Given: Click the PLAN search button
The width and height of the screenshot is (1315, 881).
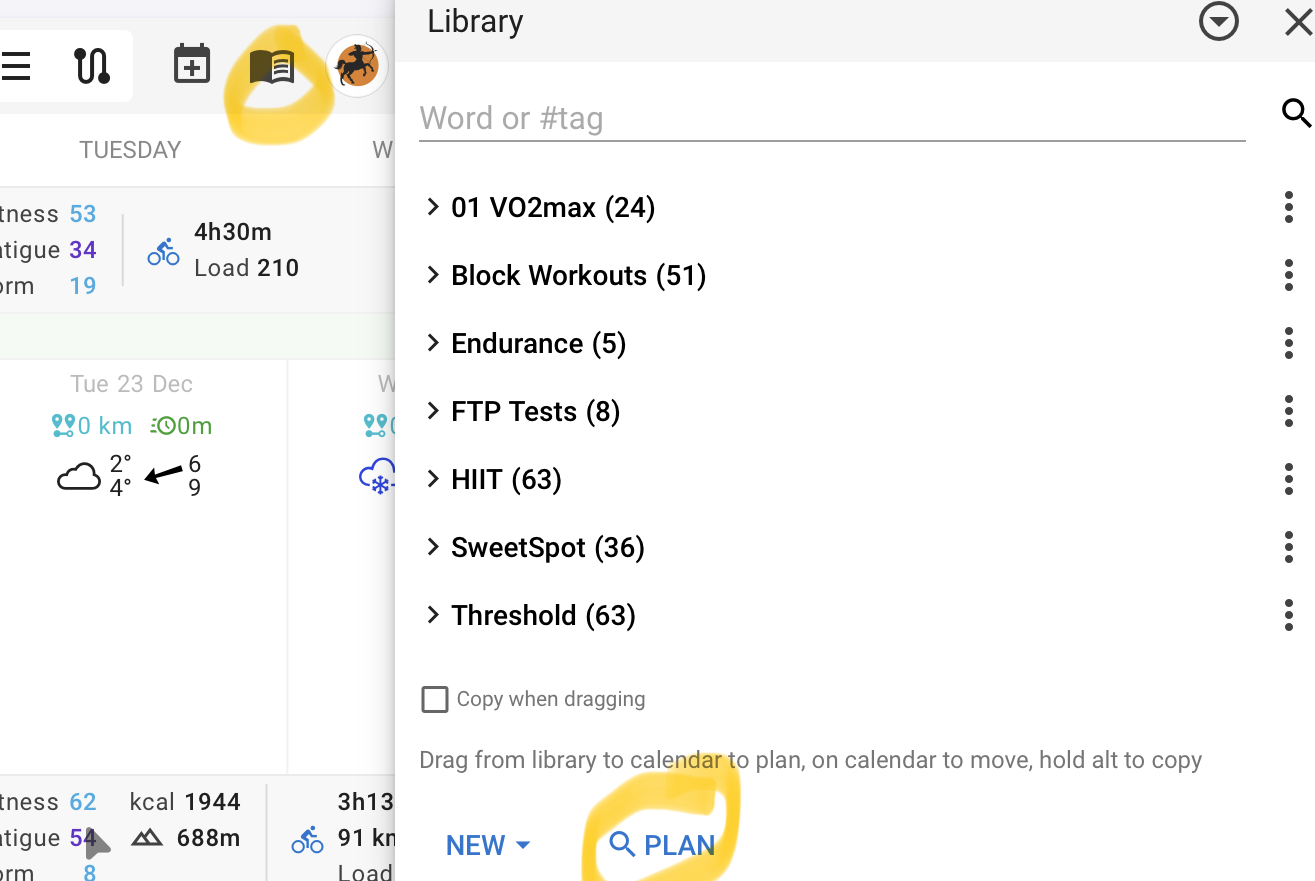Looking at the screenshot, I should pyautogui.click(x=662, y=846).
